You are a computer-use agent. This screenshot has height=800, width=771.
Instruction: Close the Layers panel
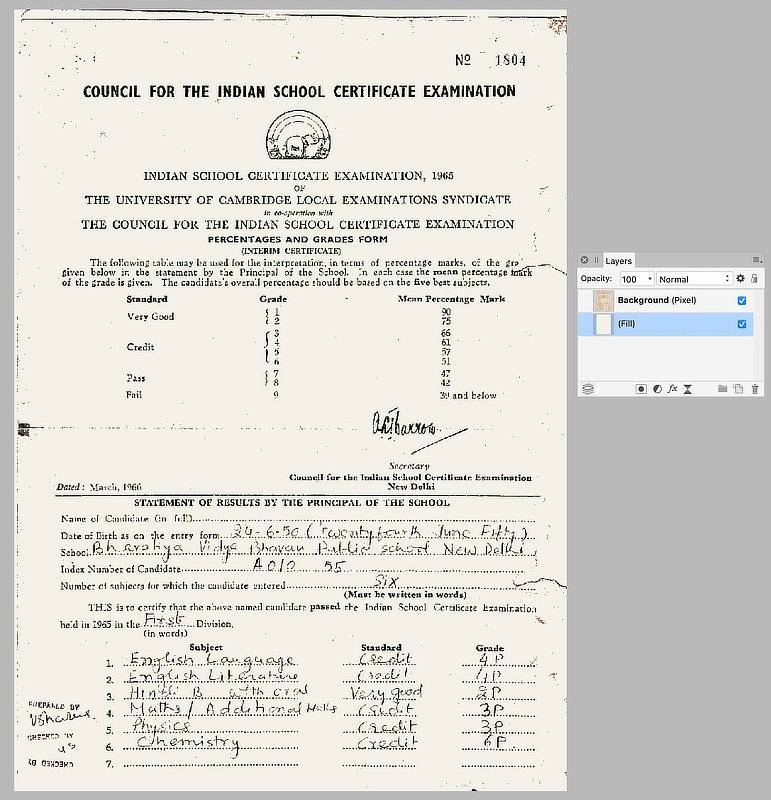point(584,260)
